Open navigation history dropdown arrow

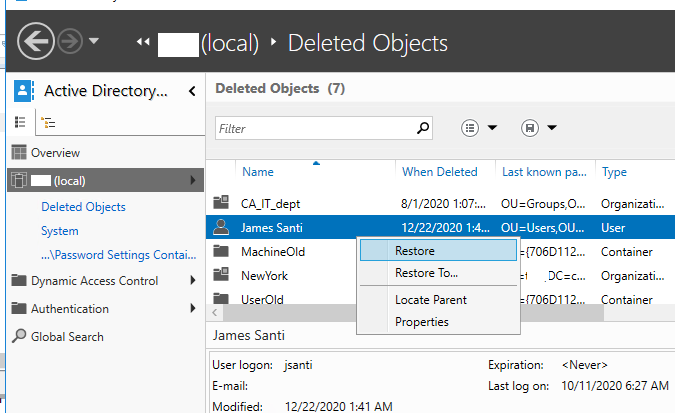(94, 42)
